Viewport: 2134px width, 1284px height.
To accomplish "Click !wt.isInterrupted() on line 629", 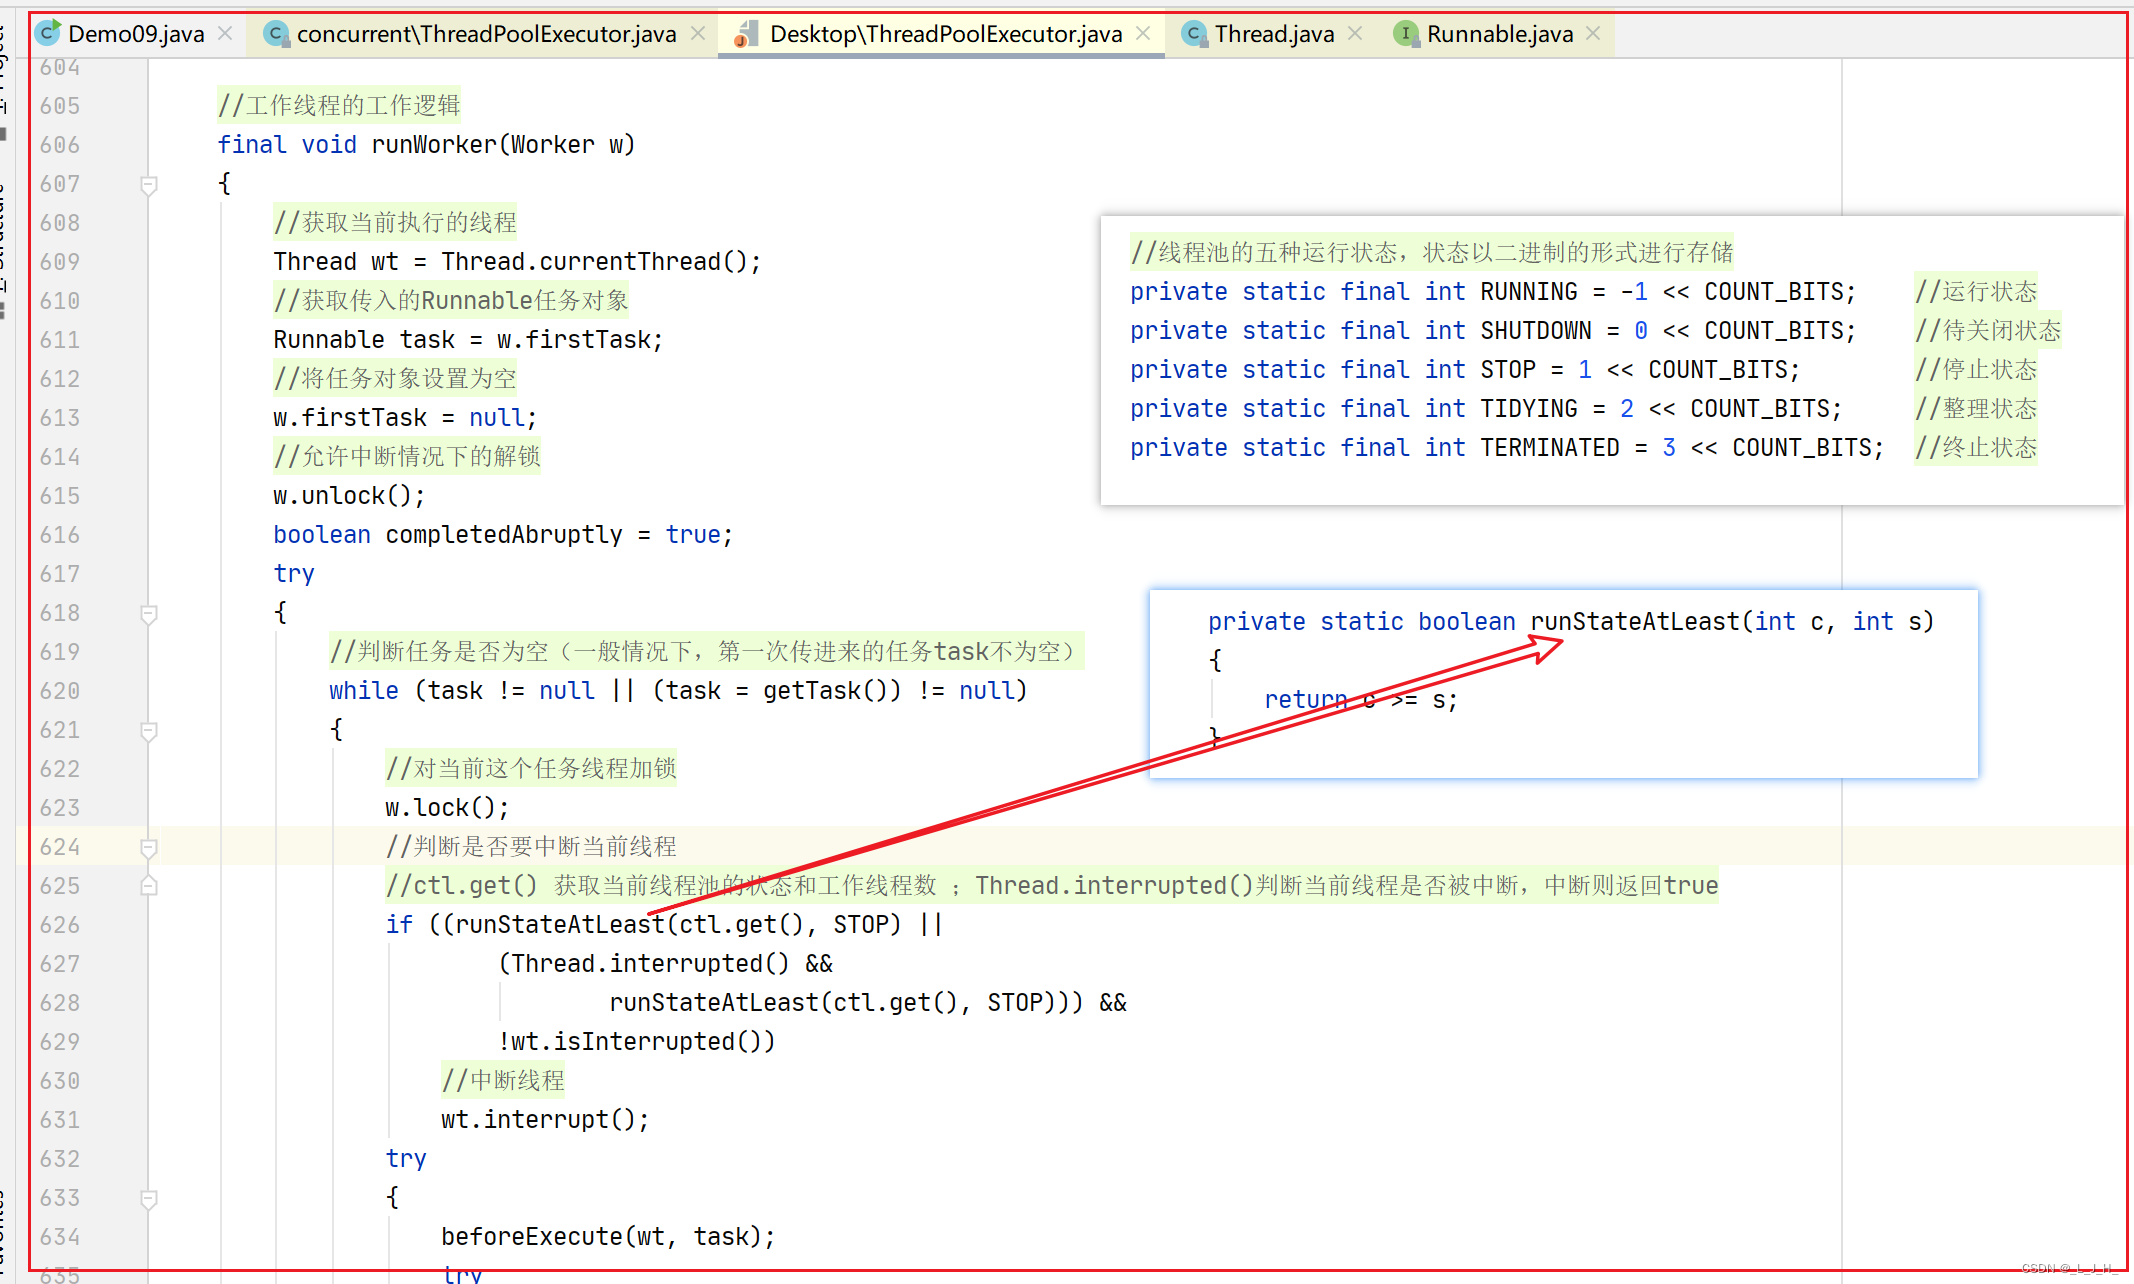I will point(636,1042).
